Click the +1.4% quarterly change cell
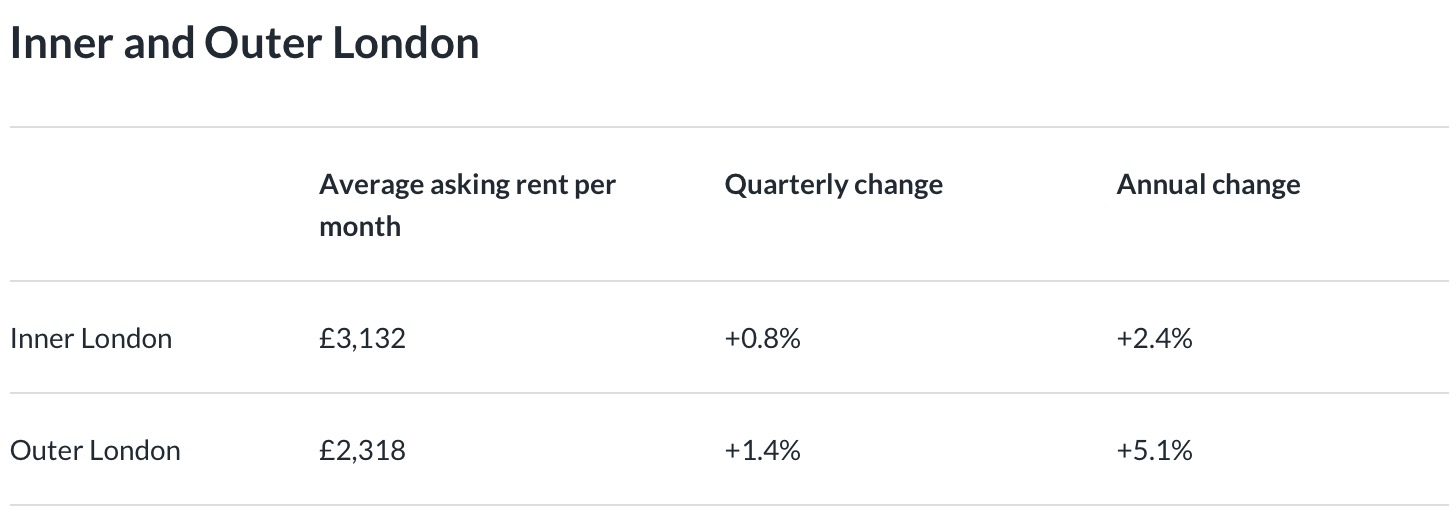The image size is (1456, 528). point(762,451)
